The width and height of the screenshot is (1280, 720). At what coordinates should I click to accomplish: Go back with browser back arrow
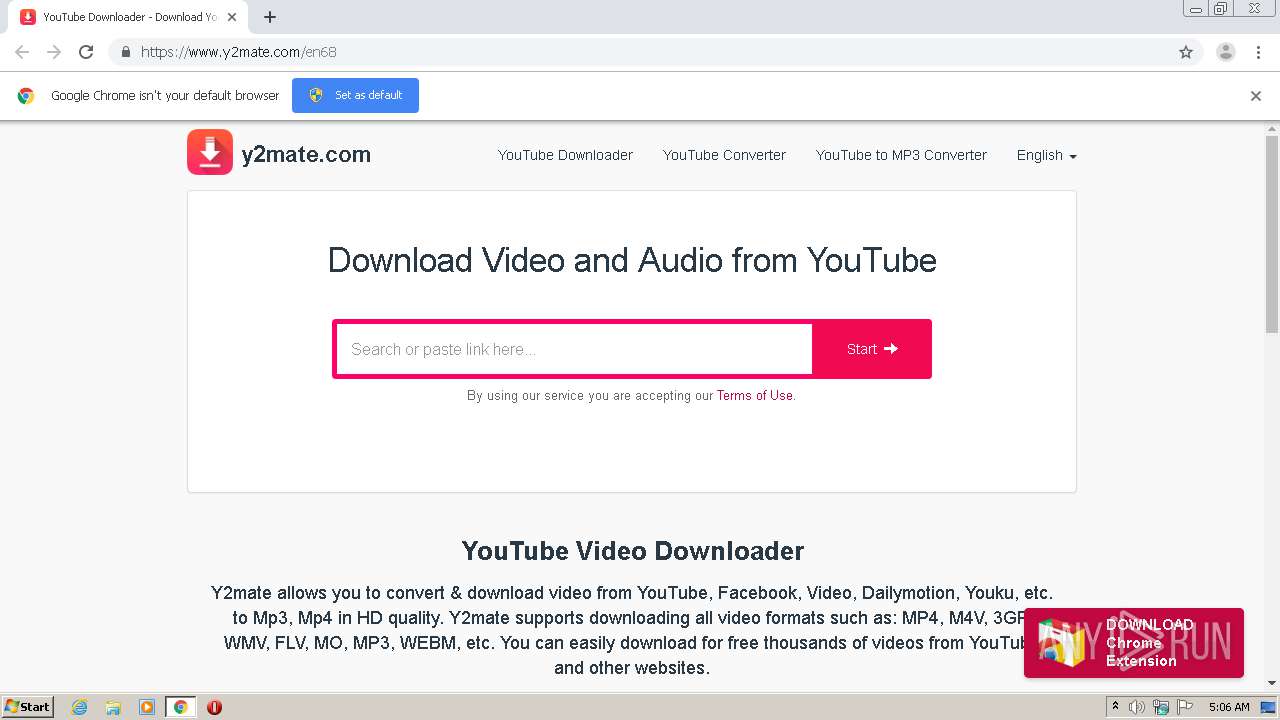coord(22,52)
